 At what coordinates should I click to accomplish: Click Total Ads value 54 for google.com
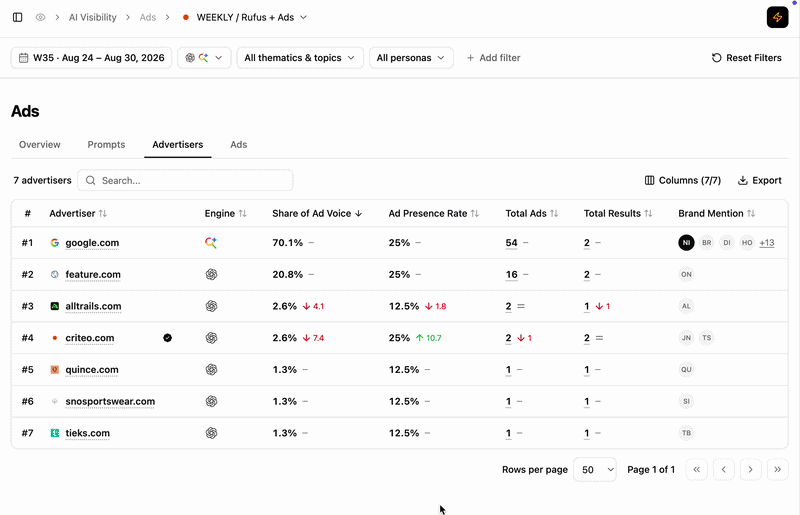(x=511, y=243)
